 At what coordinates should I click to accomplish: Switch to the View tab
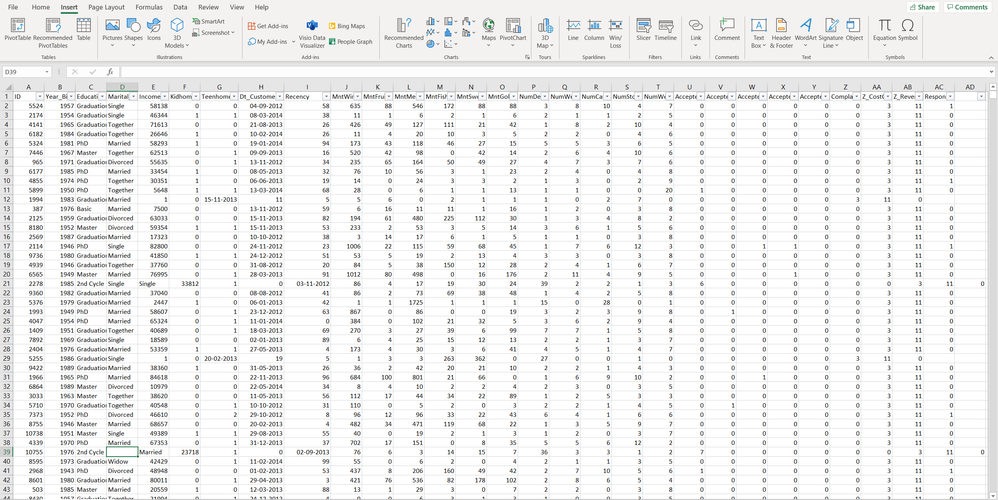(x=237, y=7)
